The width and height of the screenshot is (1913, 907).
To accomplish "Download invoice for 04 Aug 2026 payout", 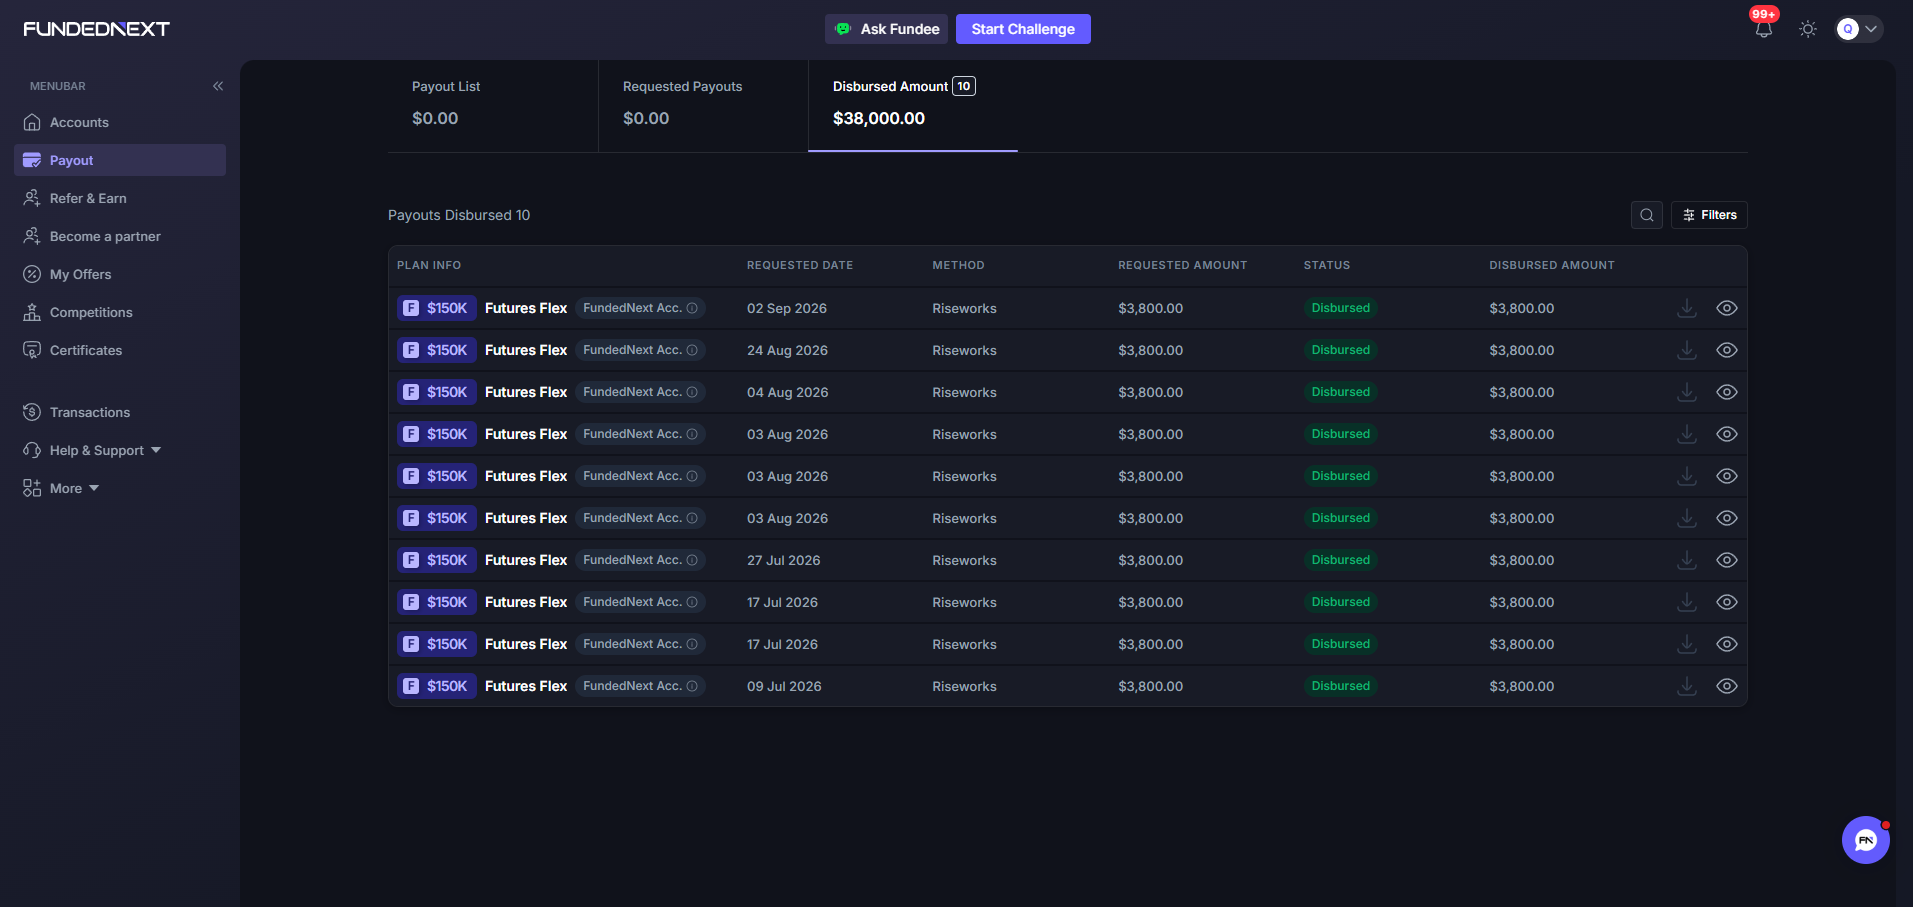I will tap(1687, 392).
